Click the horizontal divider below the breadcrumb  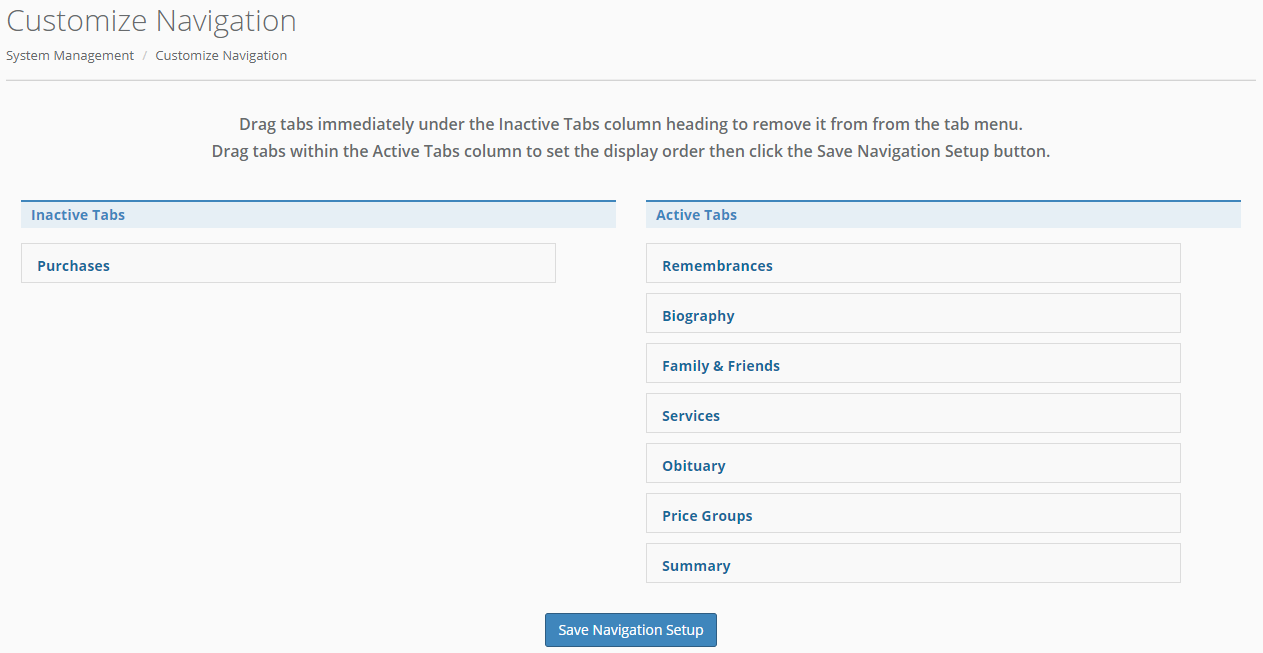click(x=630, y=80)
